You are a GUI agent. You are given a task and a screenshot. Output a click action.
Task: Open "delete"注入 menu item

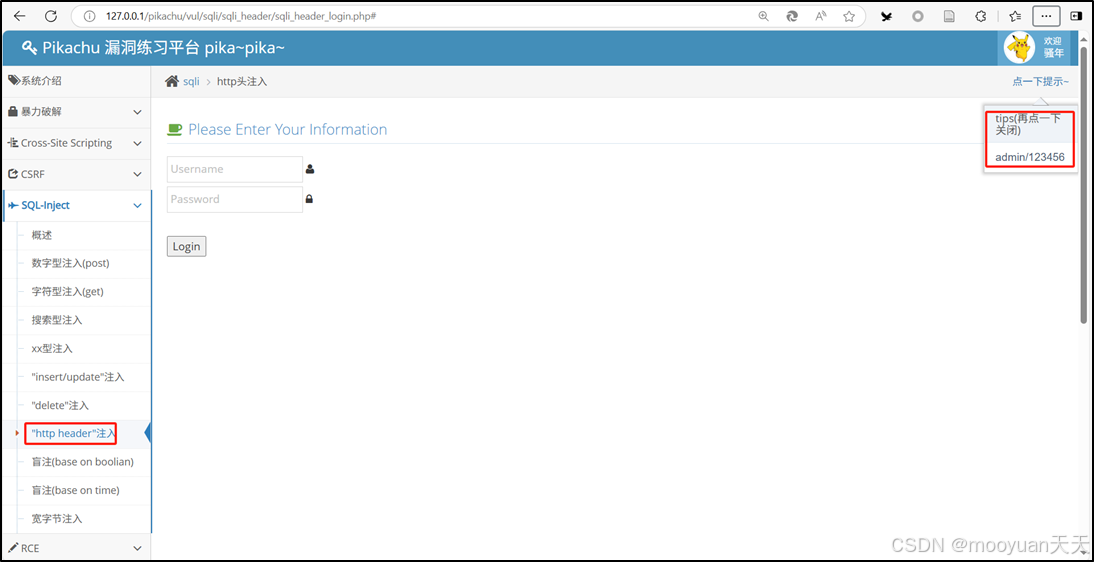60,405
